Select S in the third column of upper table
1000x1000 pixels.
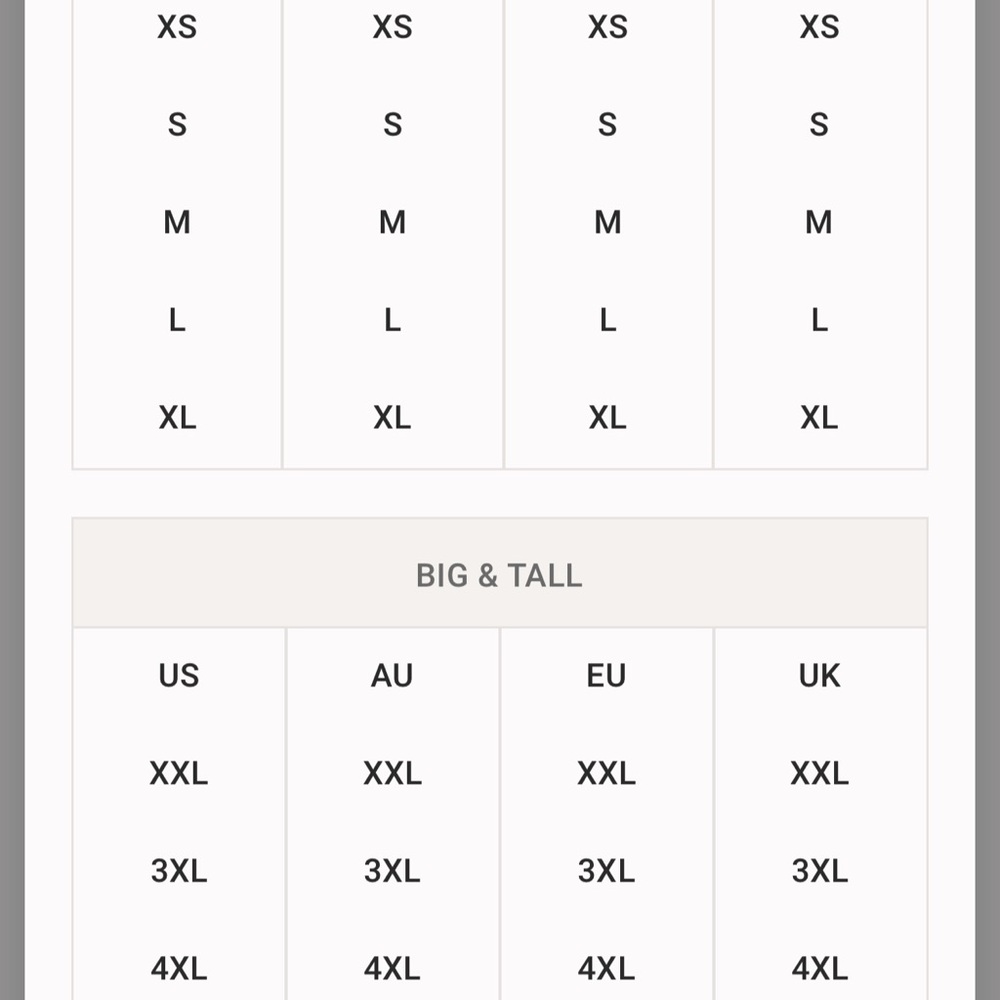coord(607,124)
